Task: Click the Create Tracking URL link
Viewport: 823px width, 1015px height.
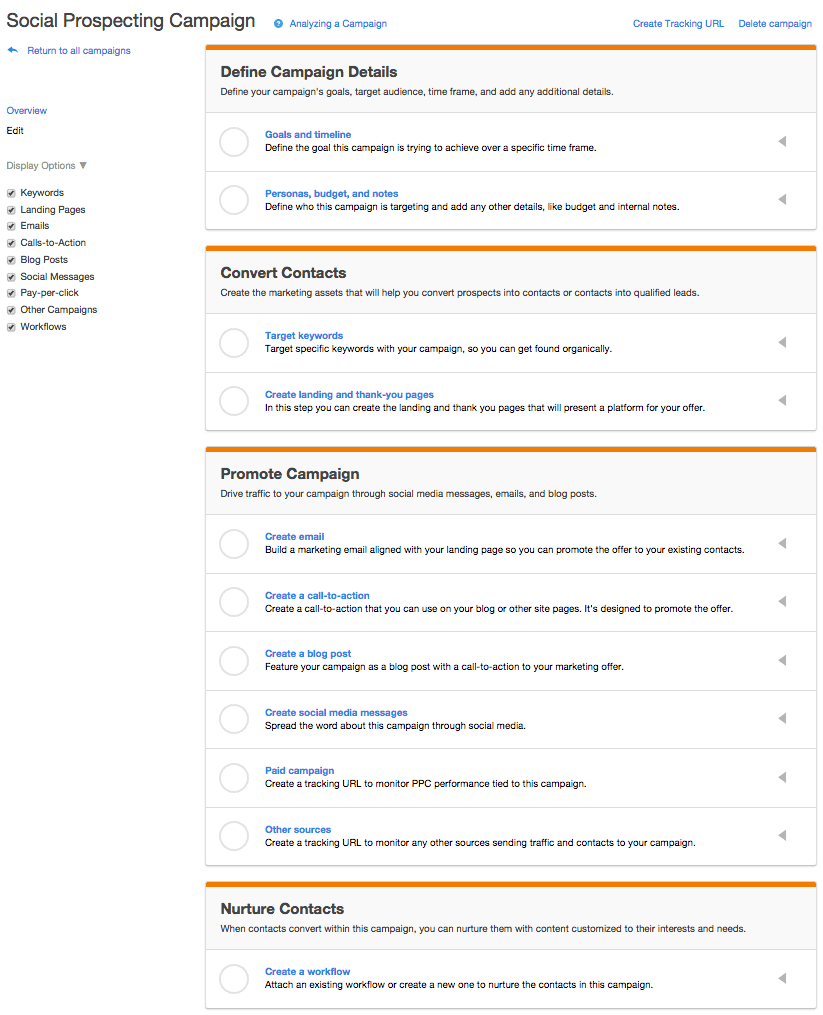Action: (678, 23)
